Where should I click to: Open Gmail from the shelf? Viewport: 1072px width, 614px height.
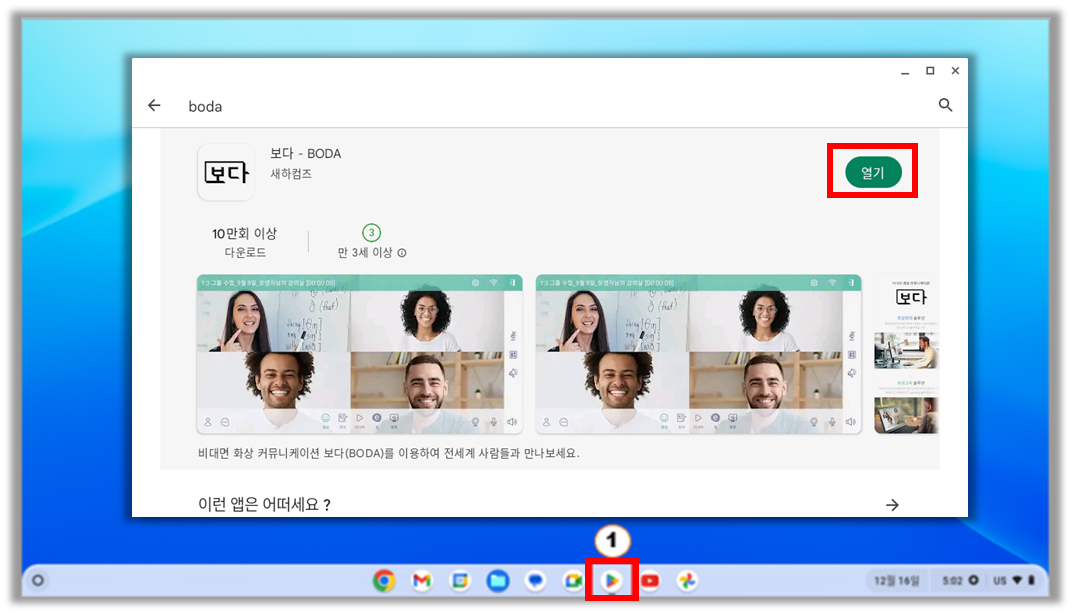point(422,581)
